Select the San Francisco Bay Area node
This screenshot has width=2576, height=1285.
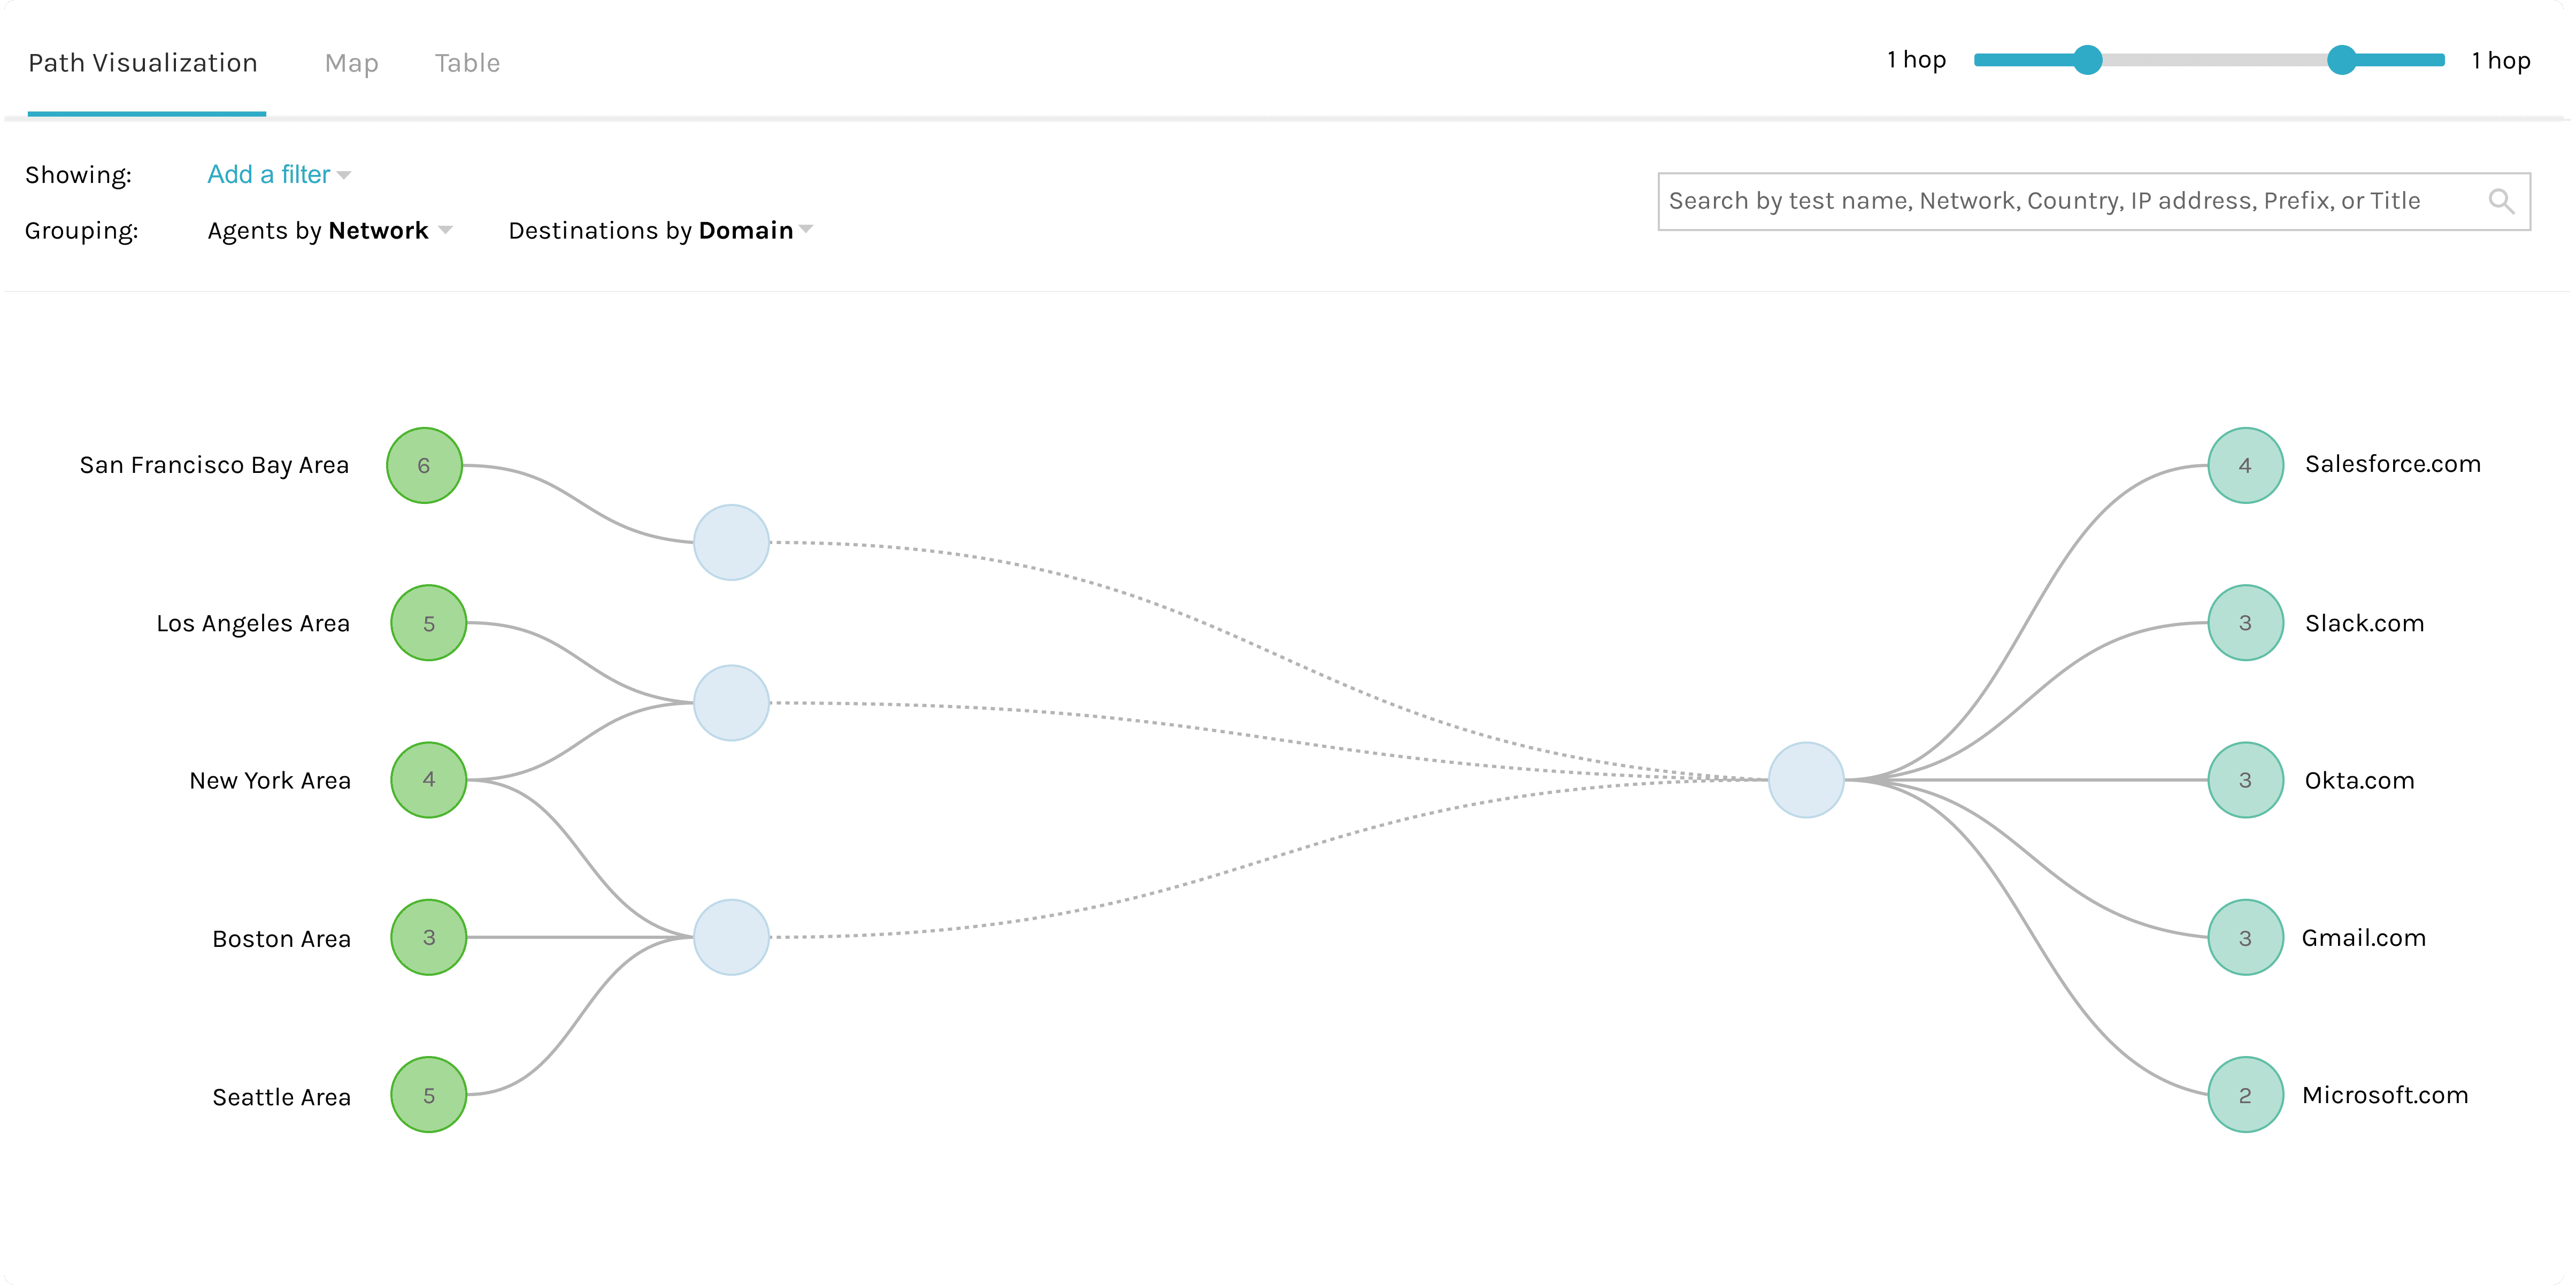(424, 465)
